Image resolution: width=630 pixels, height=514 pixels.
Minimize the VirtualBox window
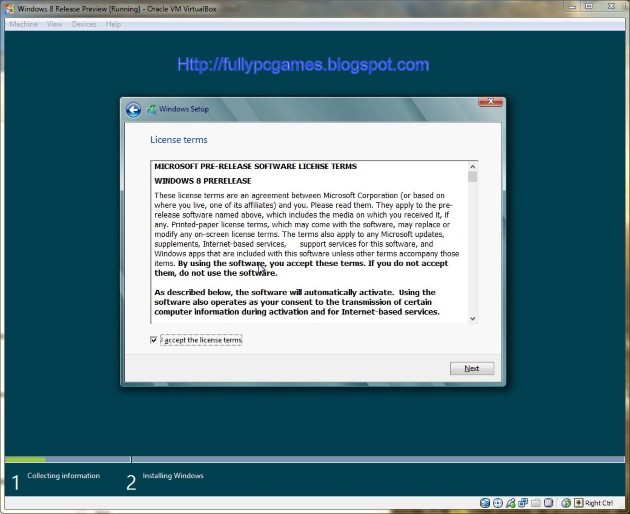click(x=573, y=6)
